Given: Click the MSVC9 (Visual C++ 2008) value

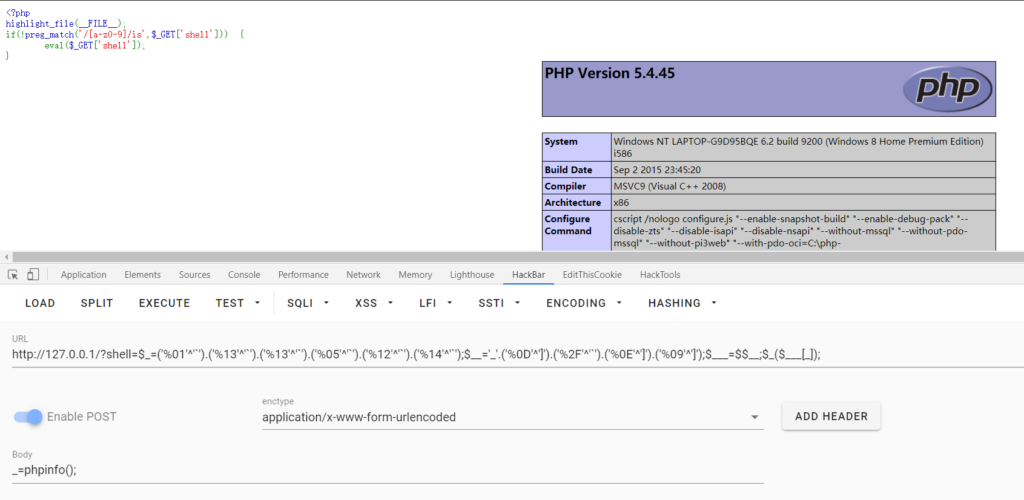Looking at the screenshot, I should tap(669, 186).
